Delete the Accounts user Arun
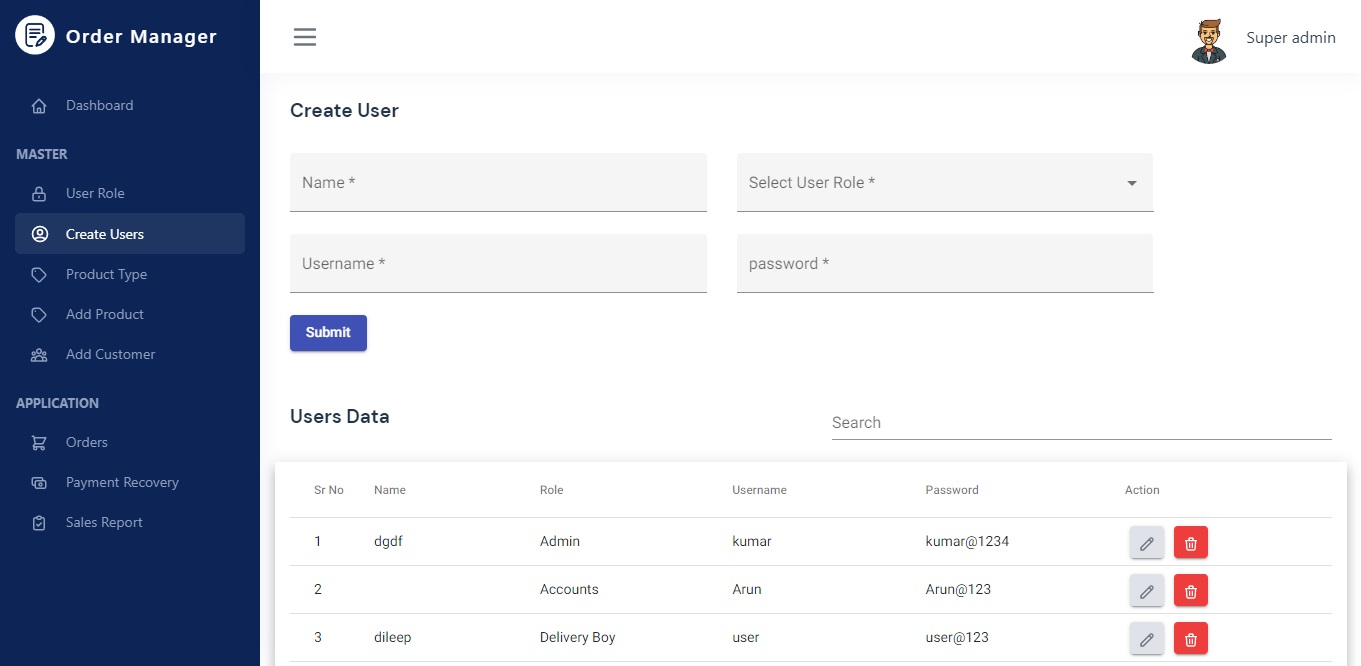Viewport: 1361px width, 666px height. (1190, 590)
